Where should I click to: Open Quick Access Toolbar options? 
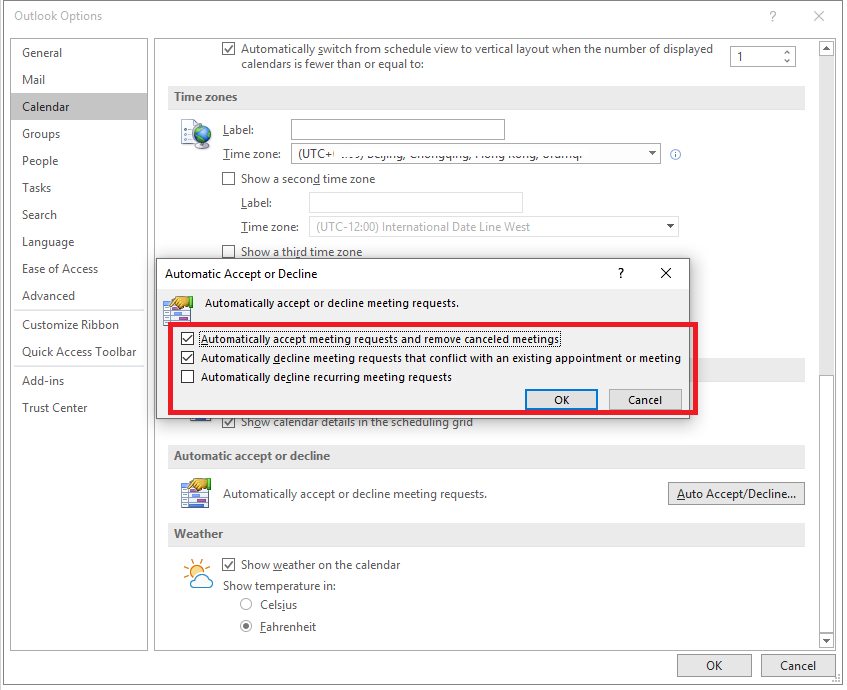tap(79, 352)
